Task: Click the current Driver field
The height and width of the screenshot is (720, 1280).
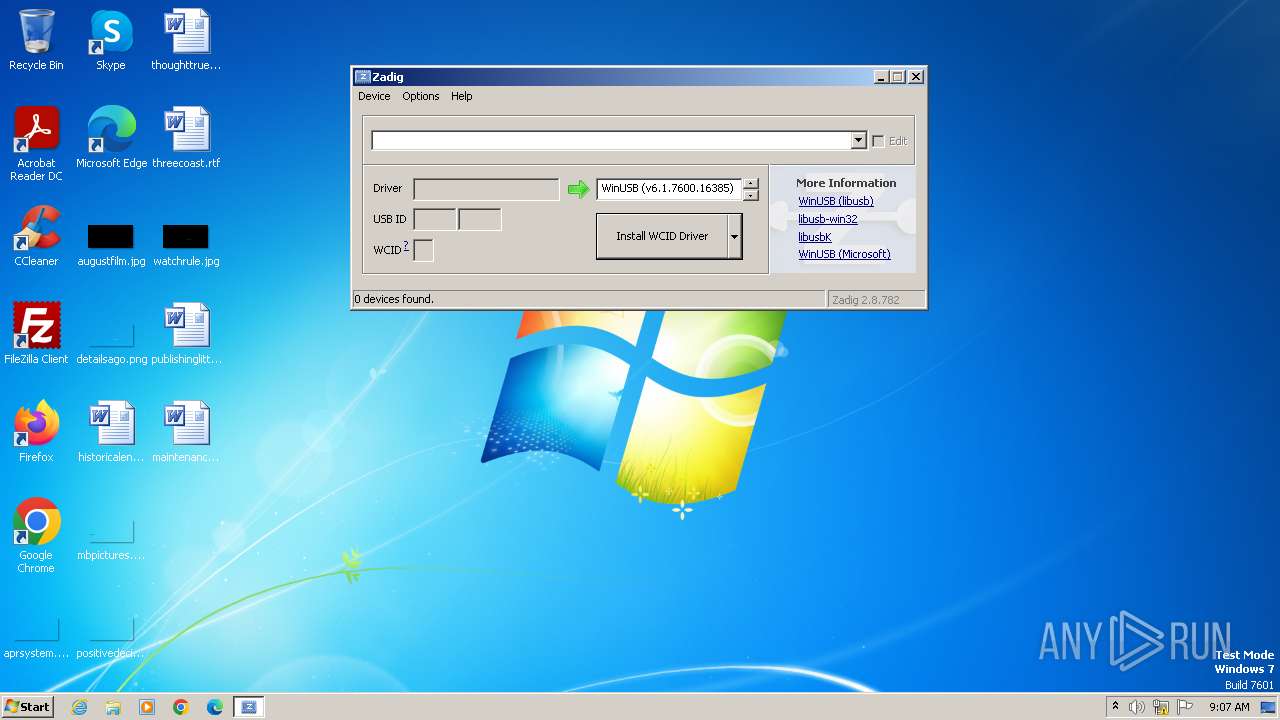Action: pos(486,189)
